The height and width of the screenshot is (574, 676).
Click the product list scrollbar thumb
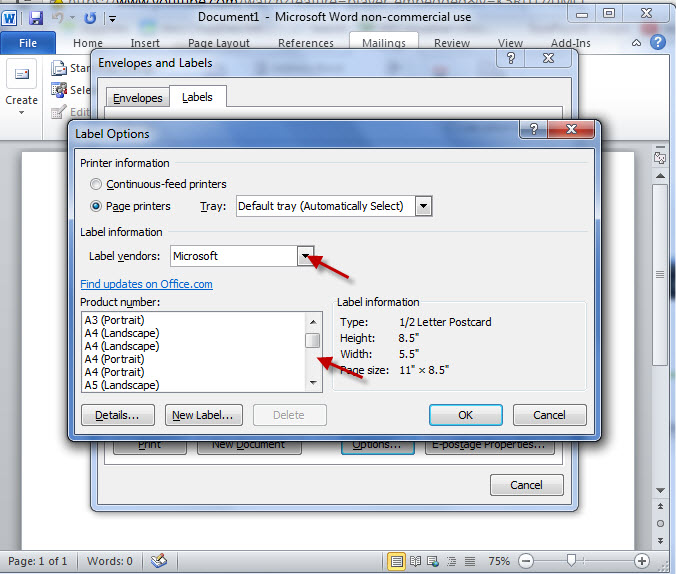[313, 340]
